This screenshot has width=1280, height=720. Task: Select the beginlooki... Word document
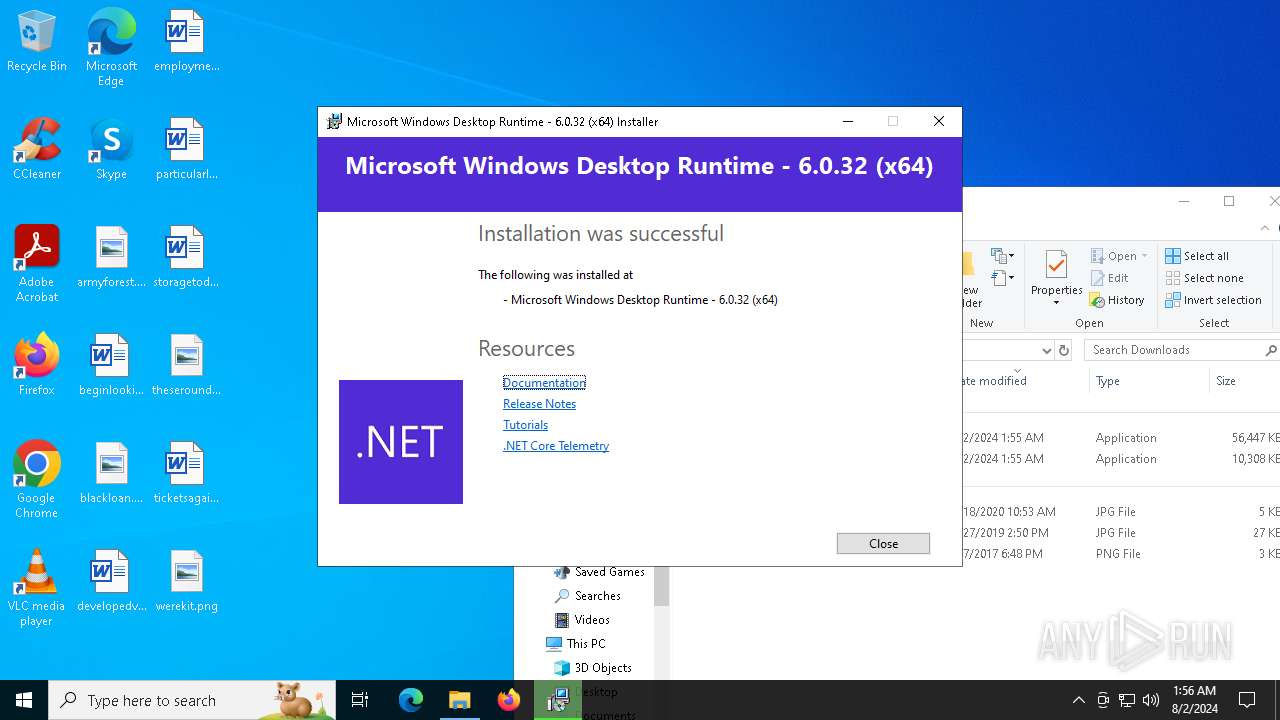111,365
